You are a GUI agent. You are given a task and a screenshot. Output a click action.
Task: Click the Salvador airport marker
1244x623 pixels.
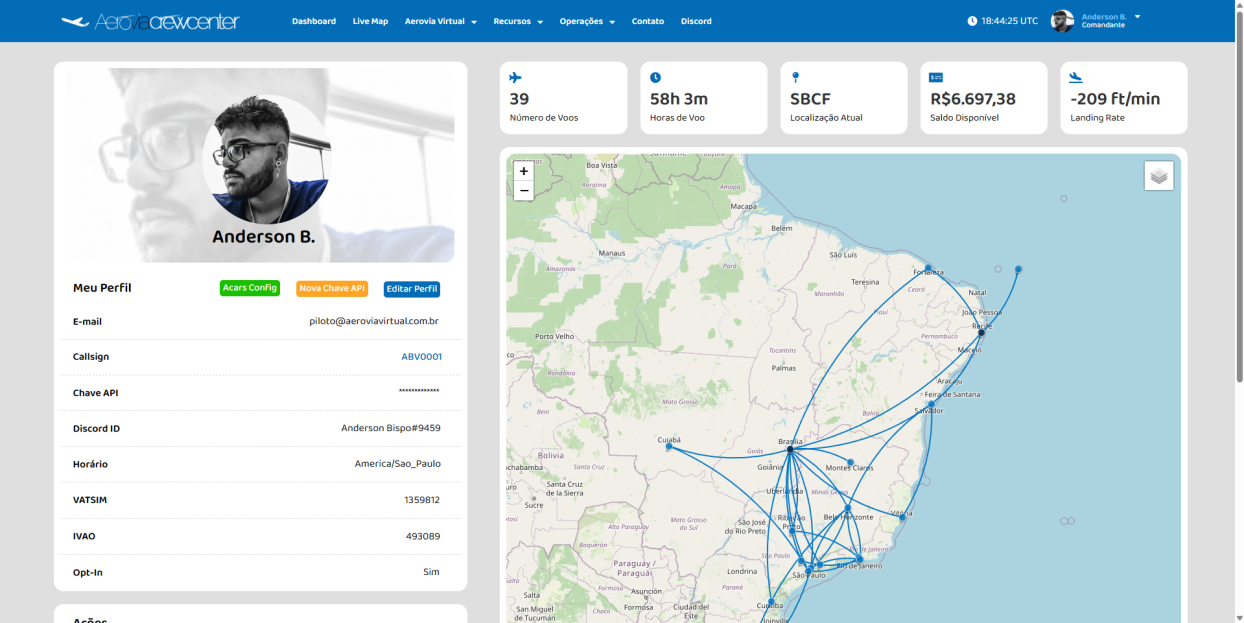point(931,405)
